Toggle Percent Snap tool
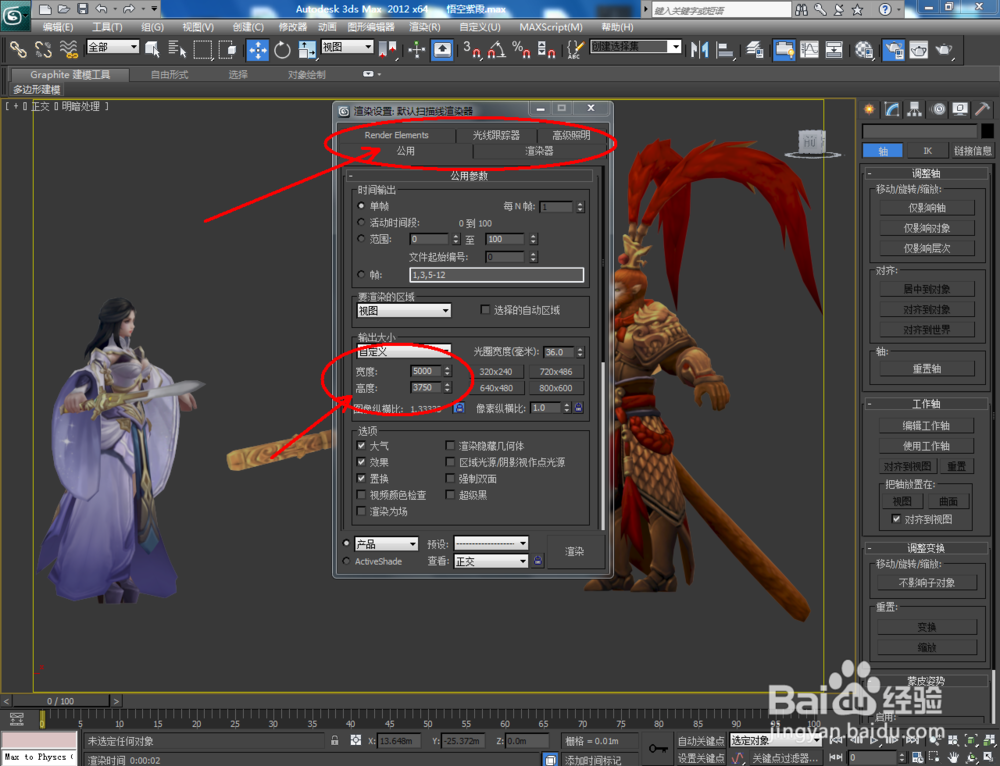This screenshot has height=766, width=1000. (520, 49)
